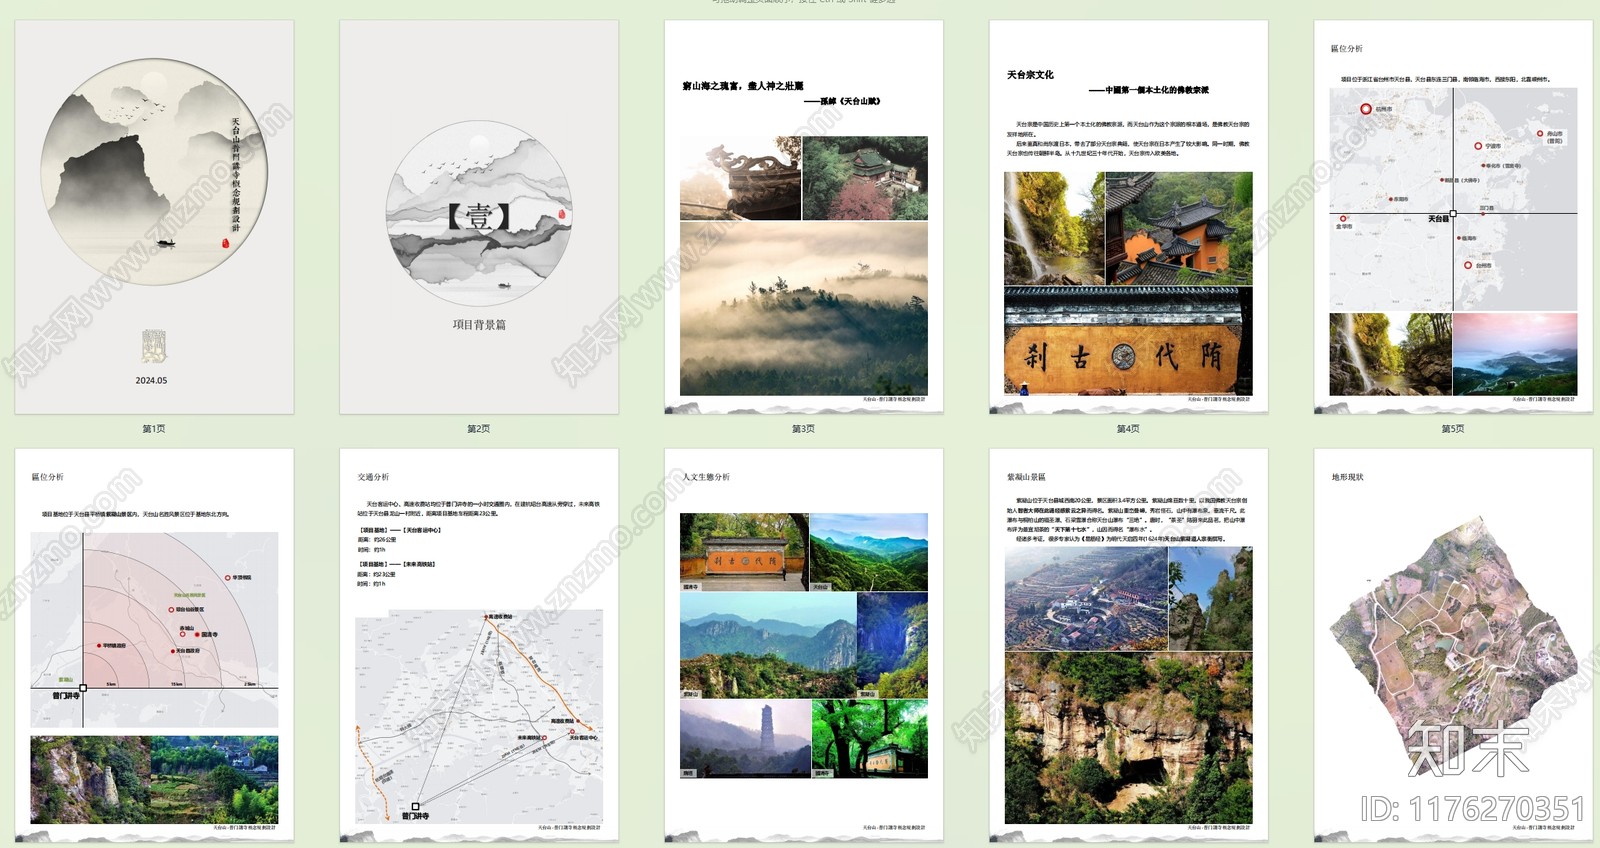Image resolution: width=1600 pixels, height=848 pixels.
Task: Open page 2 thumbnail titled 项目背景篇
Action: [x=479, y=217]
